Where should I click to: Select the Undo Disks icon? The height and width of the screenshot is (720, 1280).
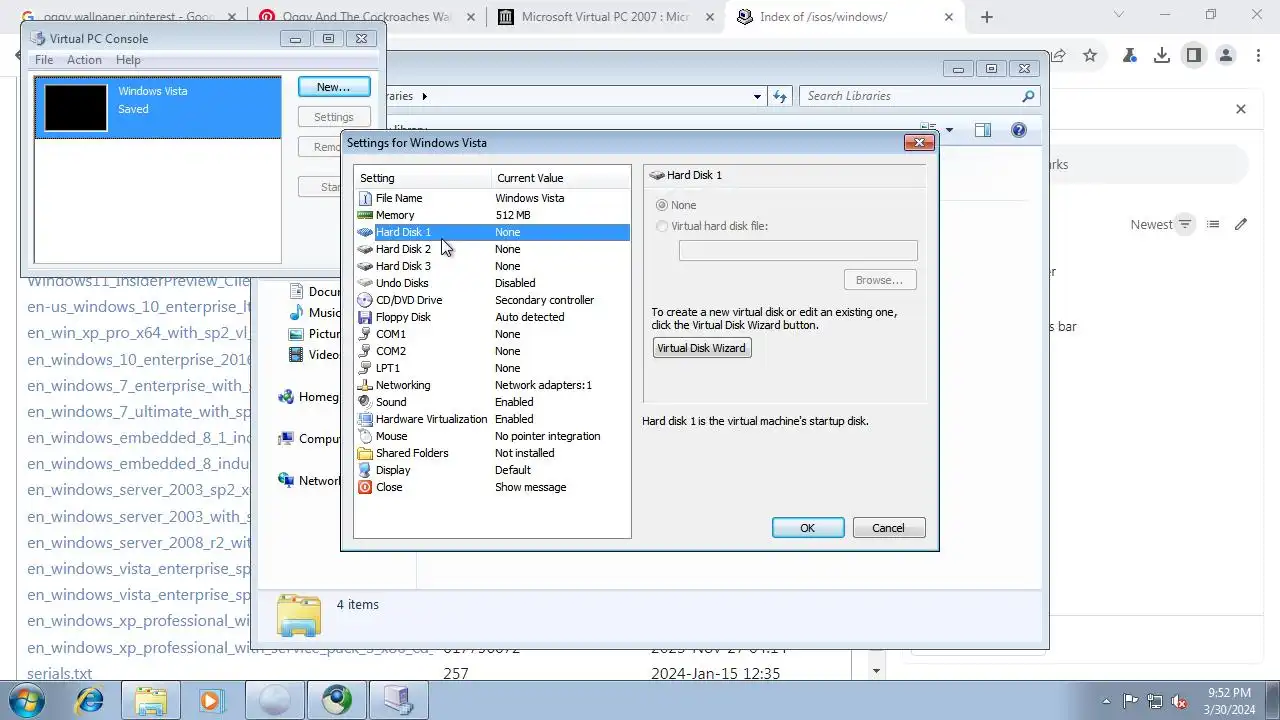[365, 283]
